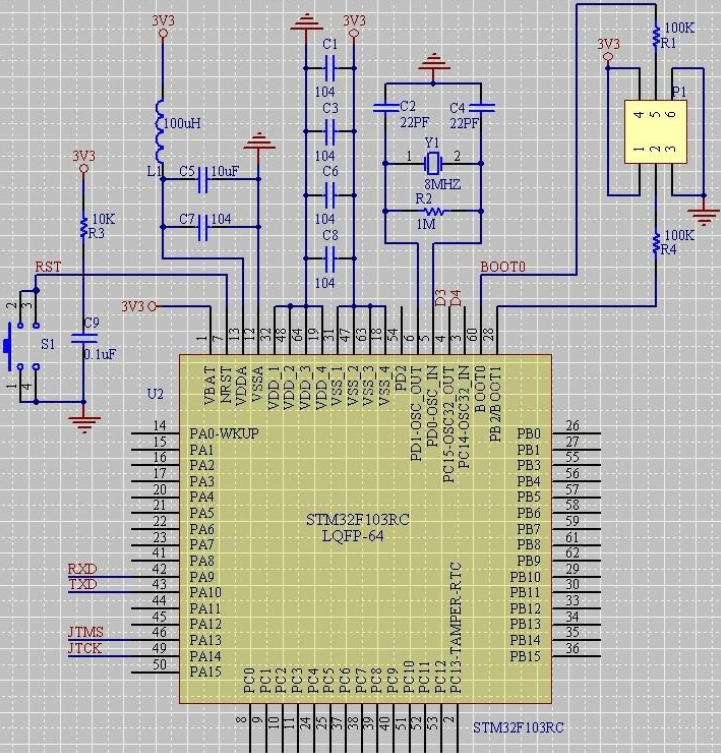Select the Y1 8MHZ crystal symbol

(x=433, y=163)
